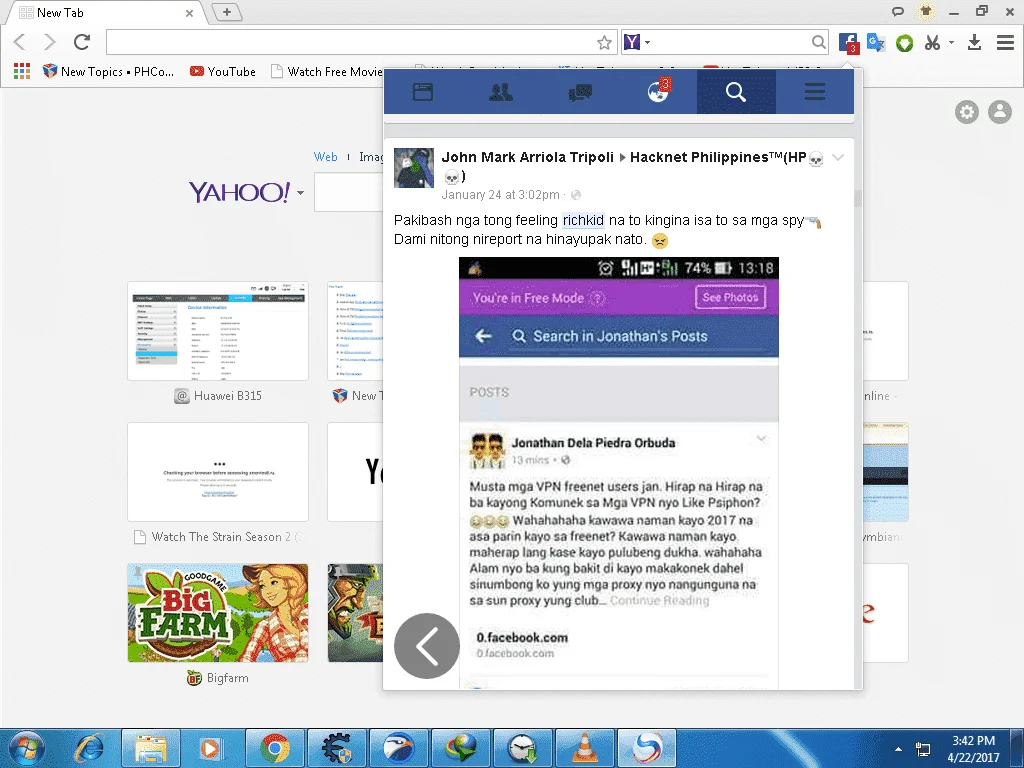This screenshot has height=768, width=1024.
Task: Open the news feed icon in Facebook popup
Action: coord(423,92)
